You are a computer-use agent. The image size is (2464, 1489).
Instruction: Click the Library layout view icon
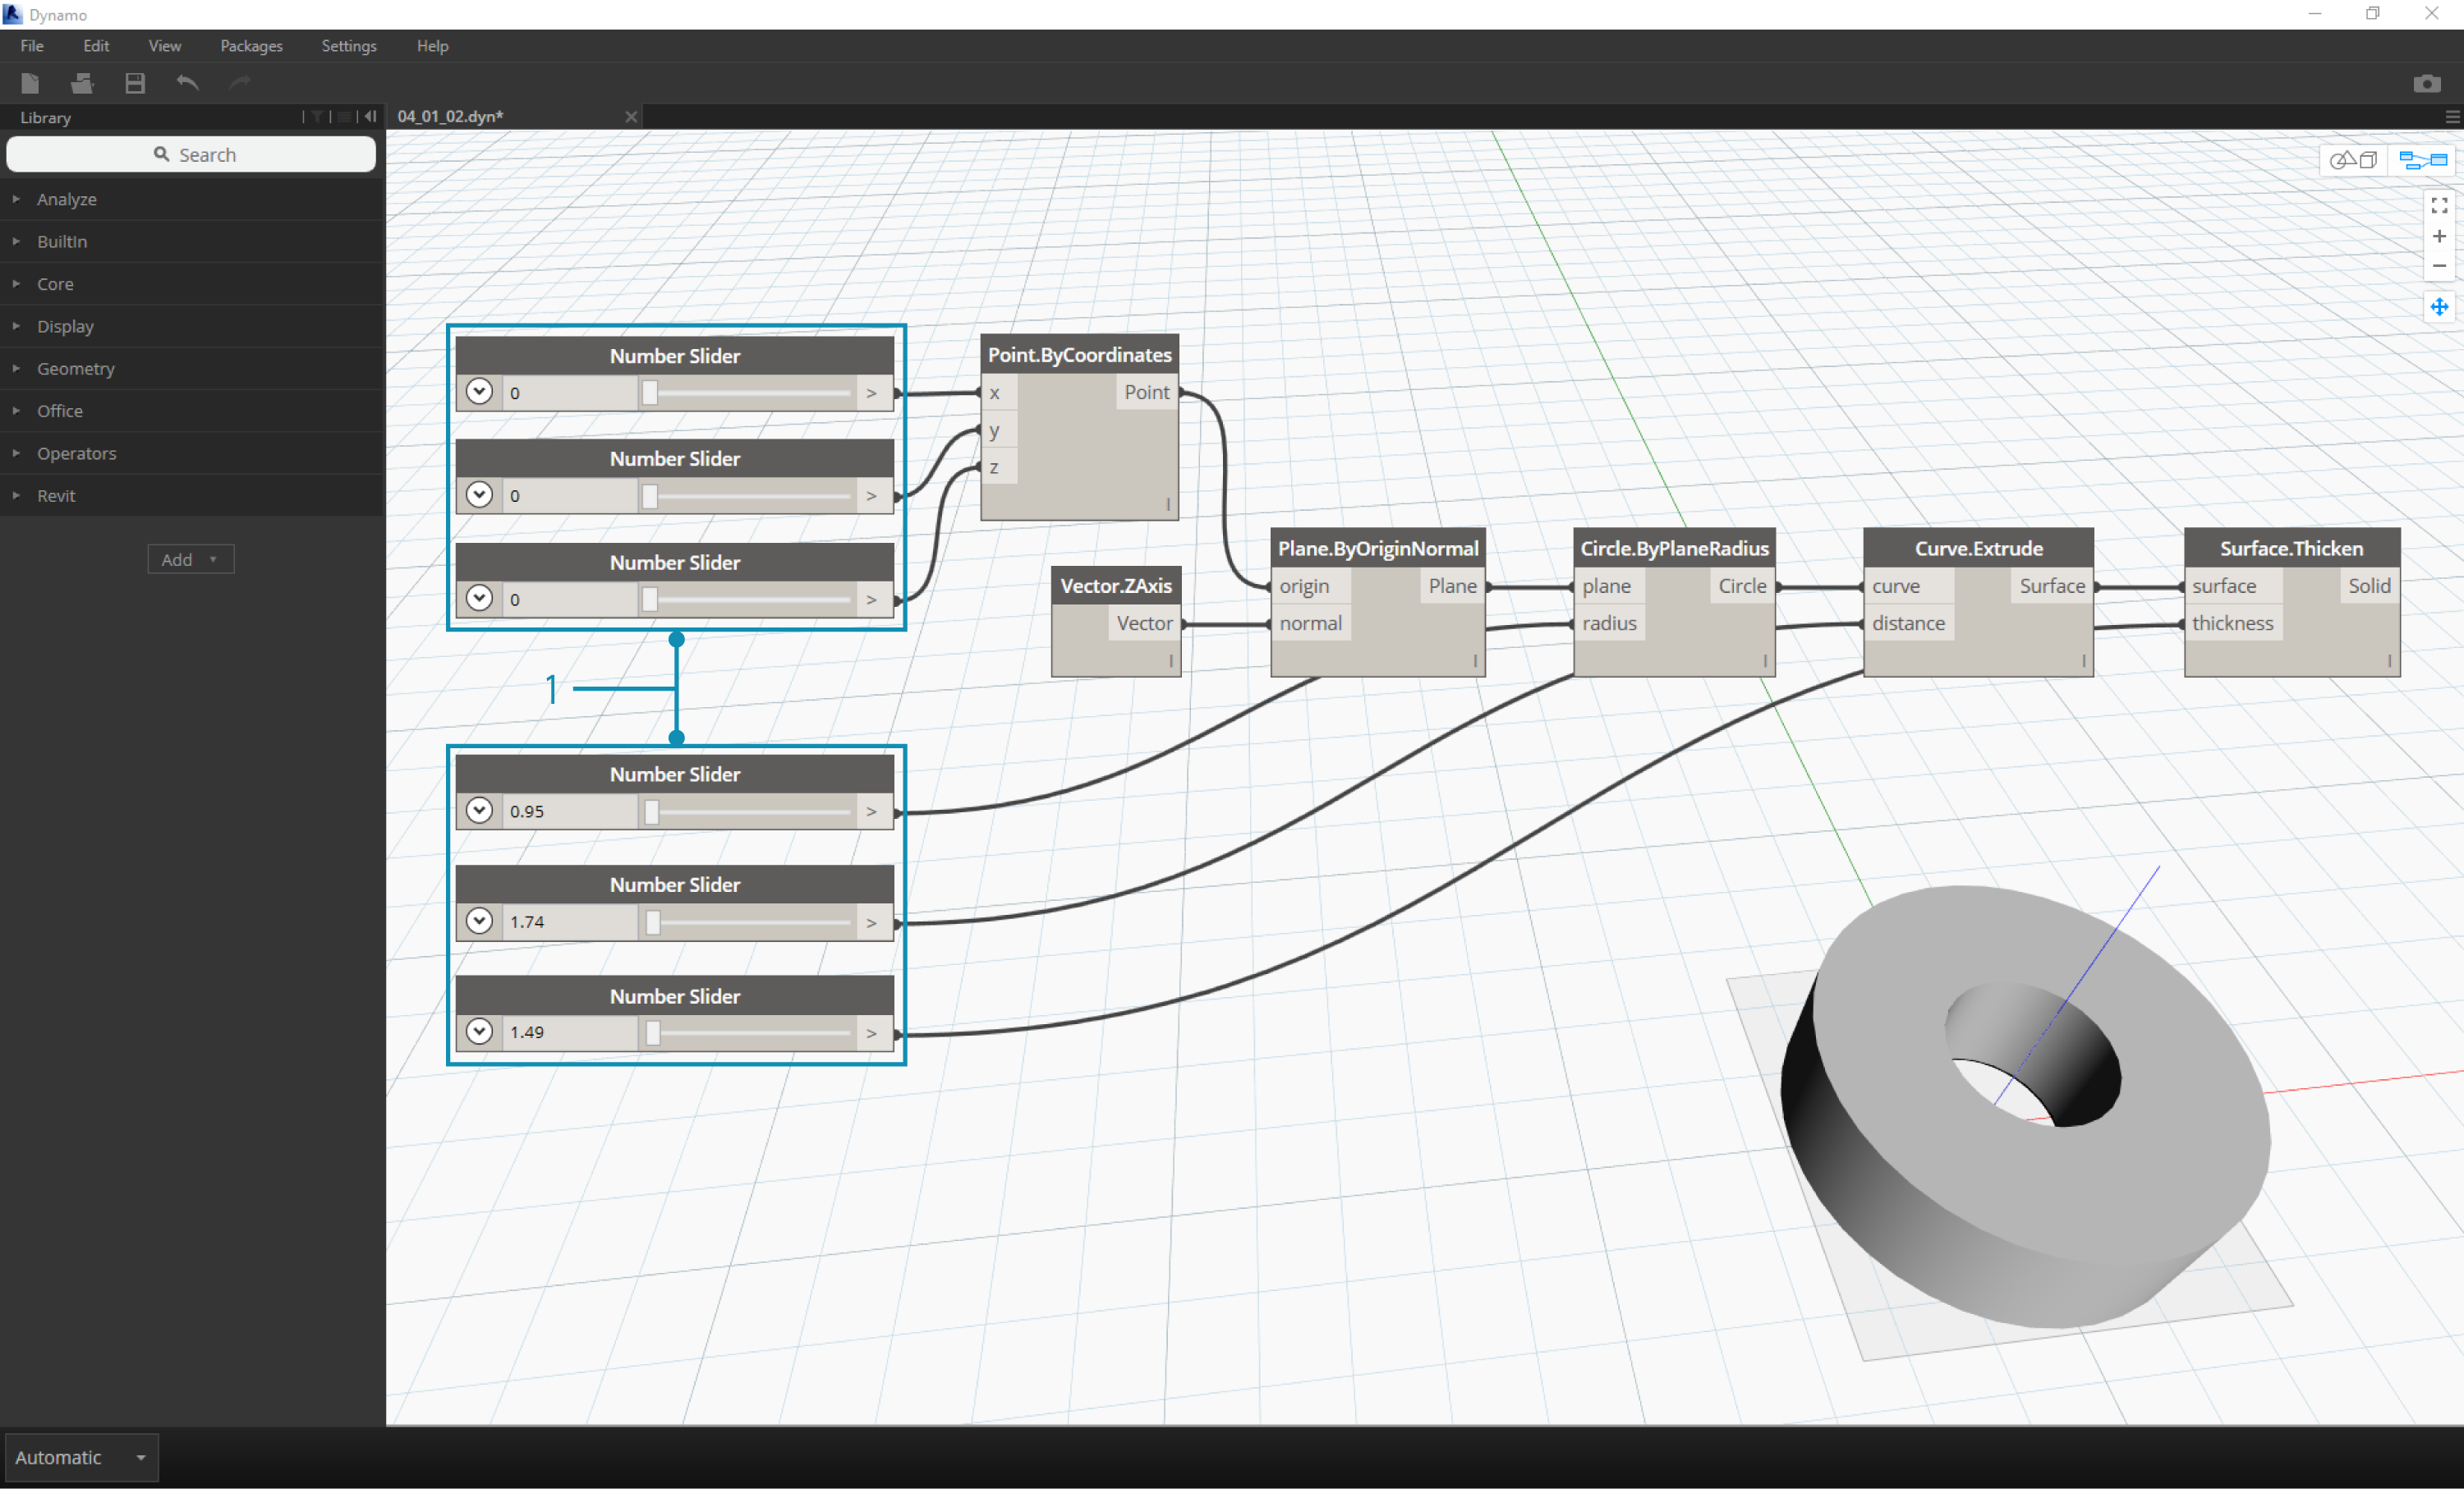pos(344,116)
